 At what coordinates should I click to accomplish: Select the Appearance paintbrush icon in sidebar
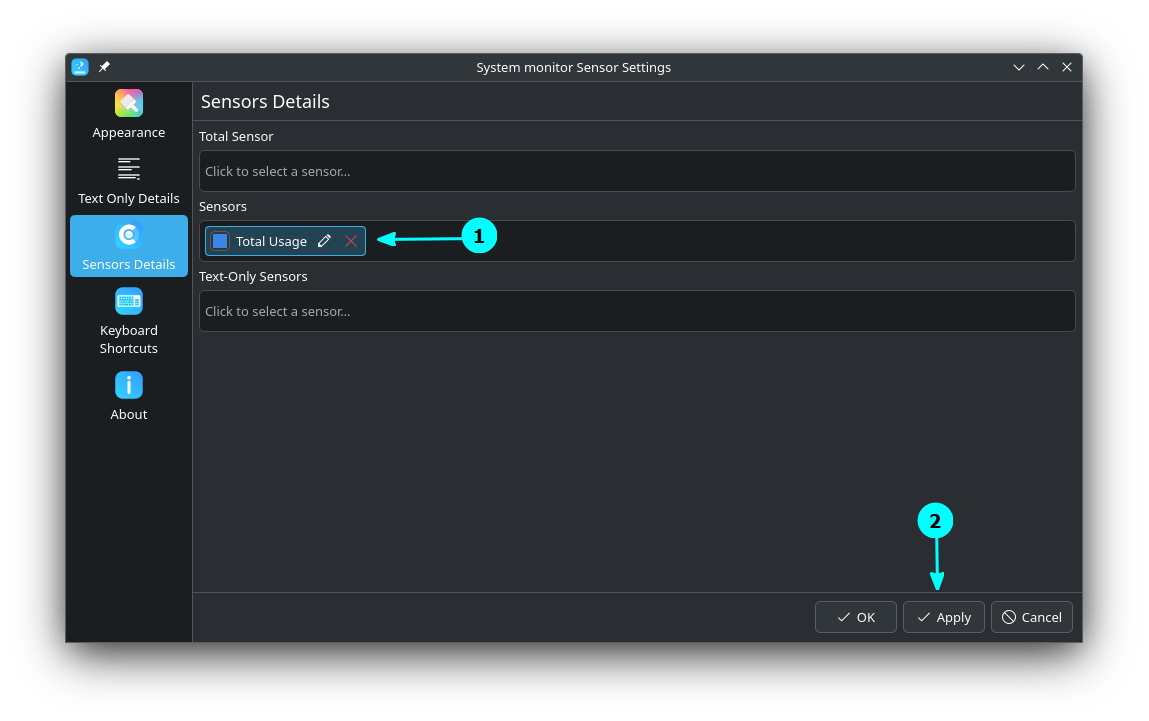coord(128,102)
